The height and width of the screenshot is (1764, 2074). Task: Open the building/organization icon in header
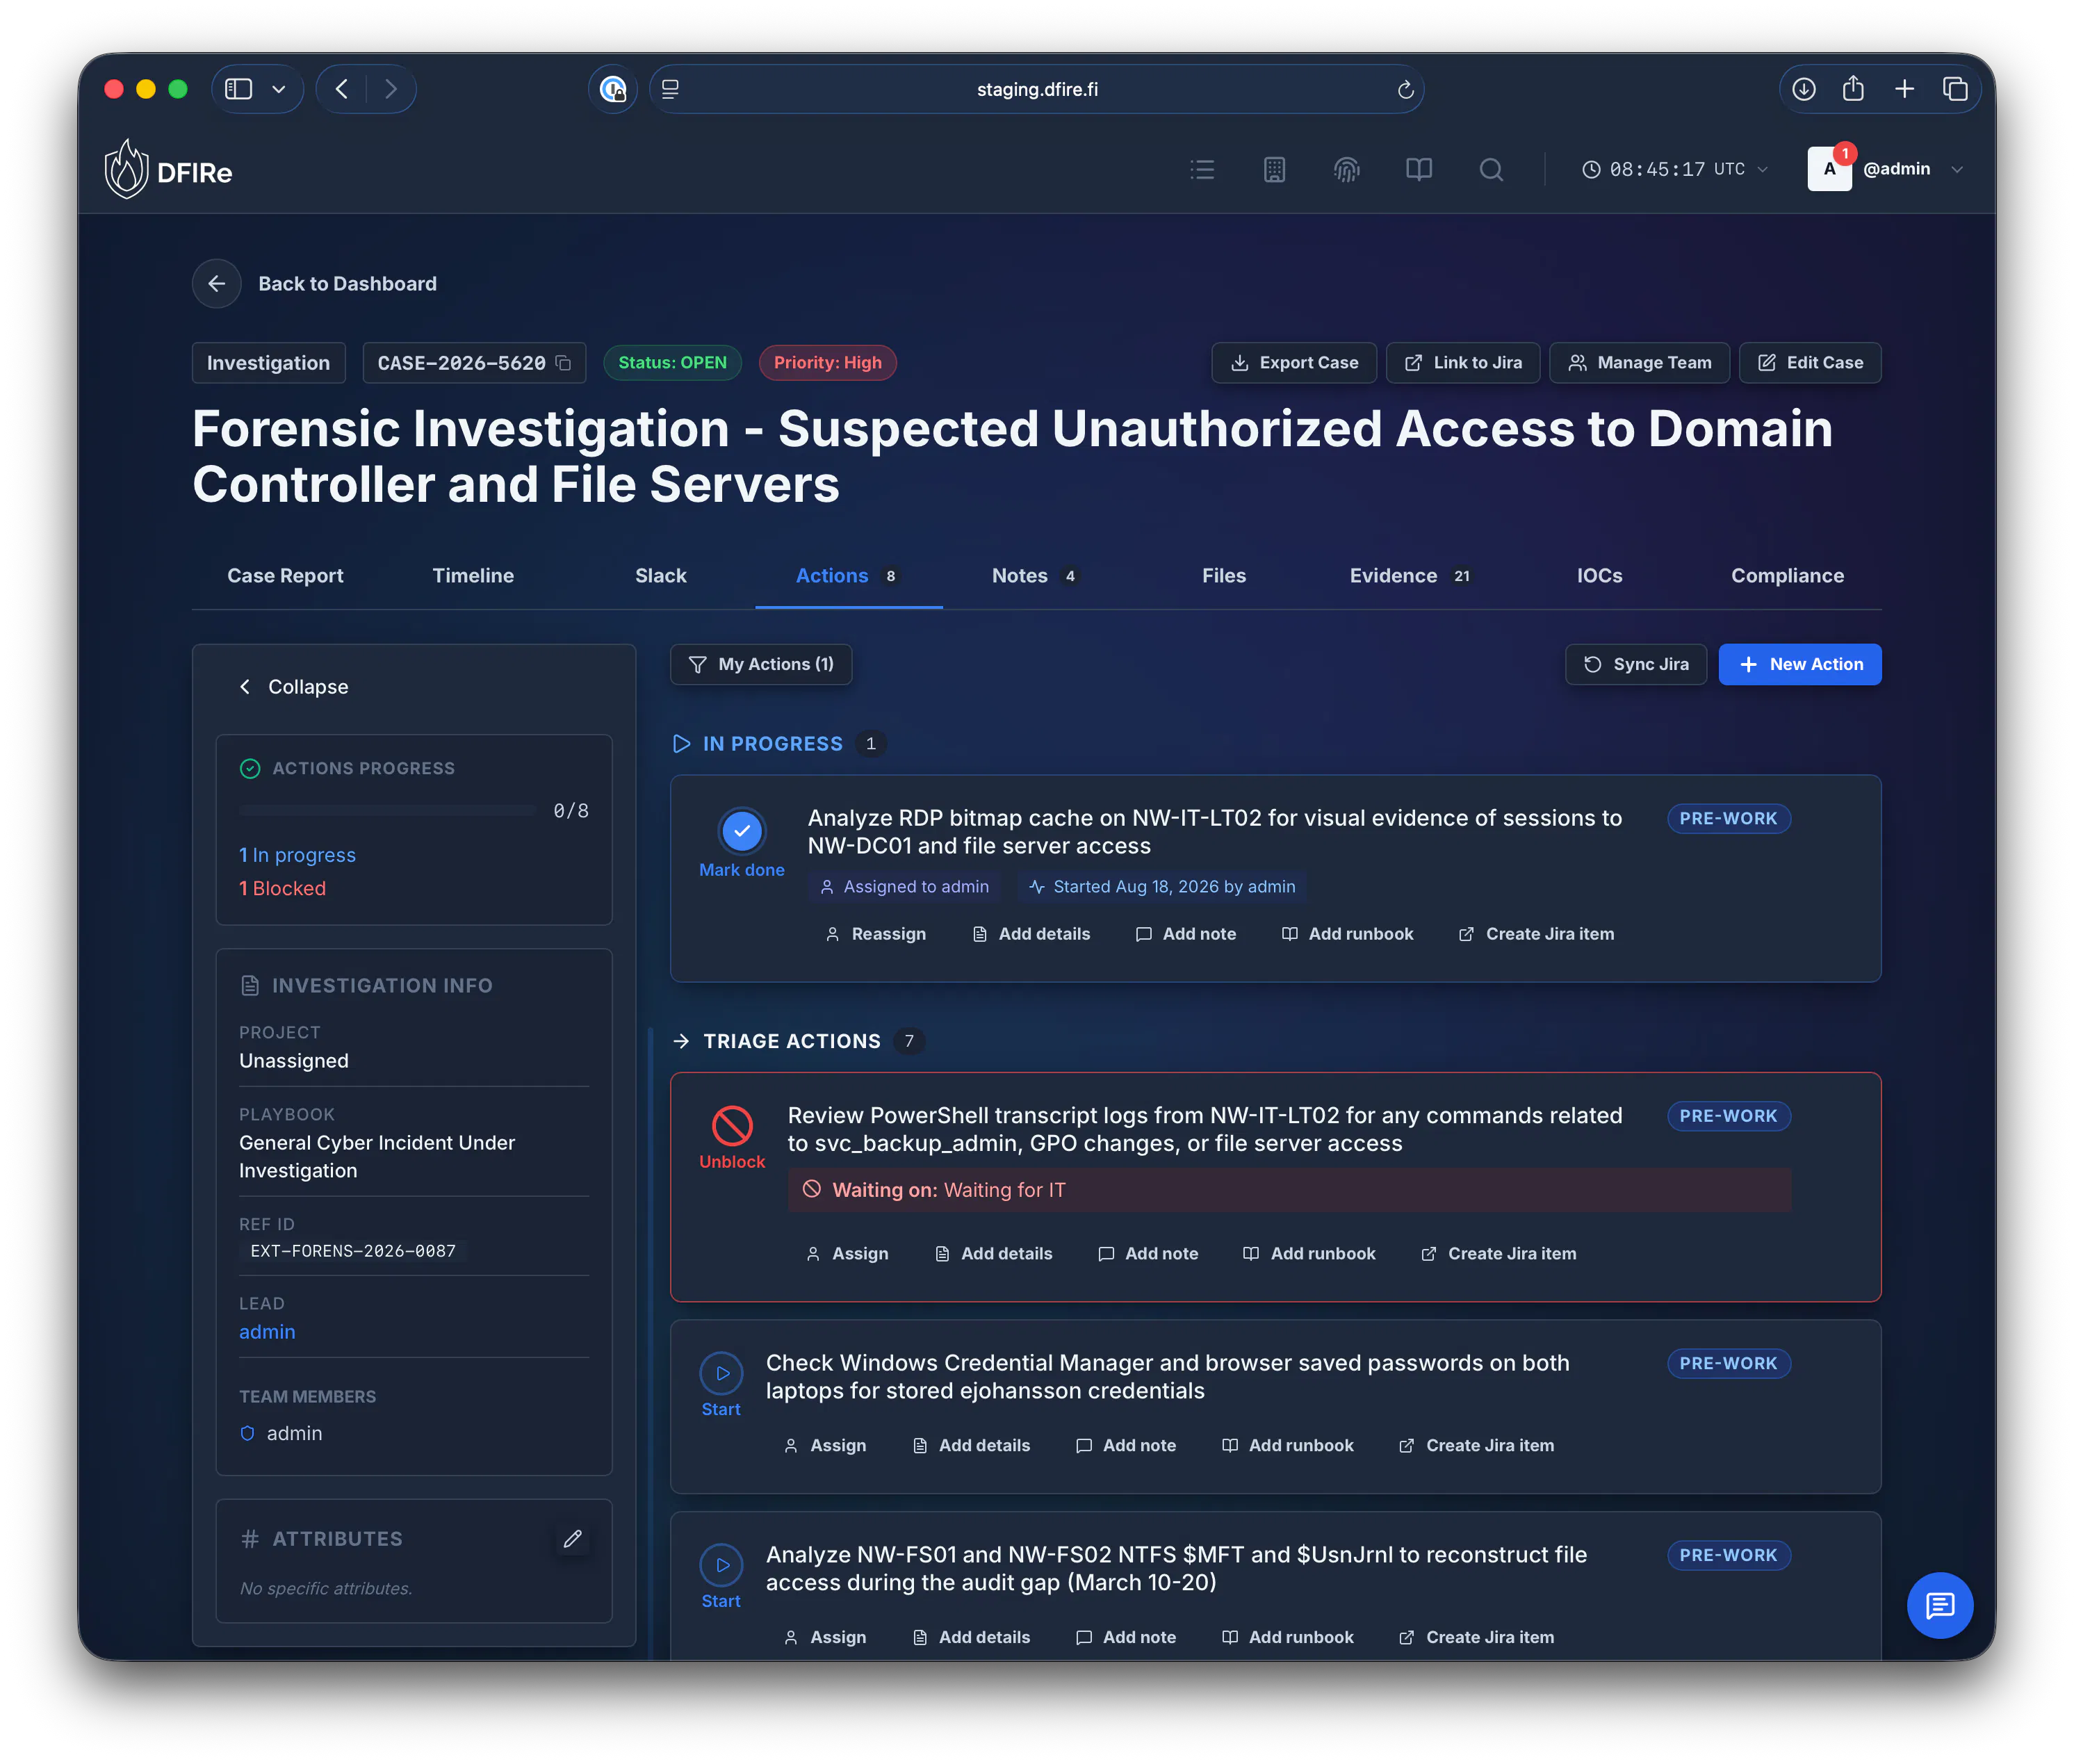tap(1274, 169)
